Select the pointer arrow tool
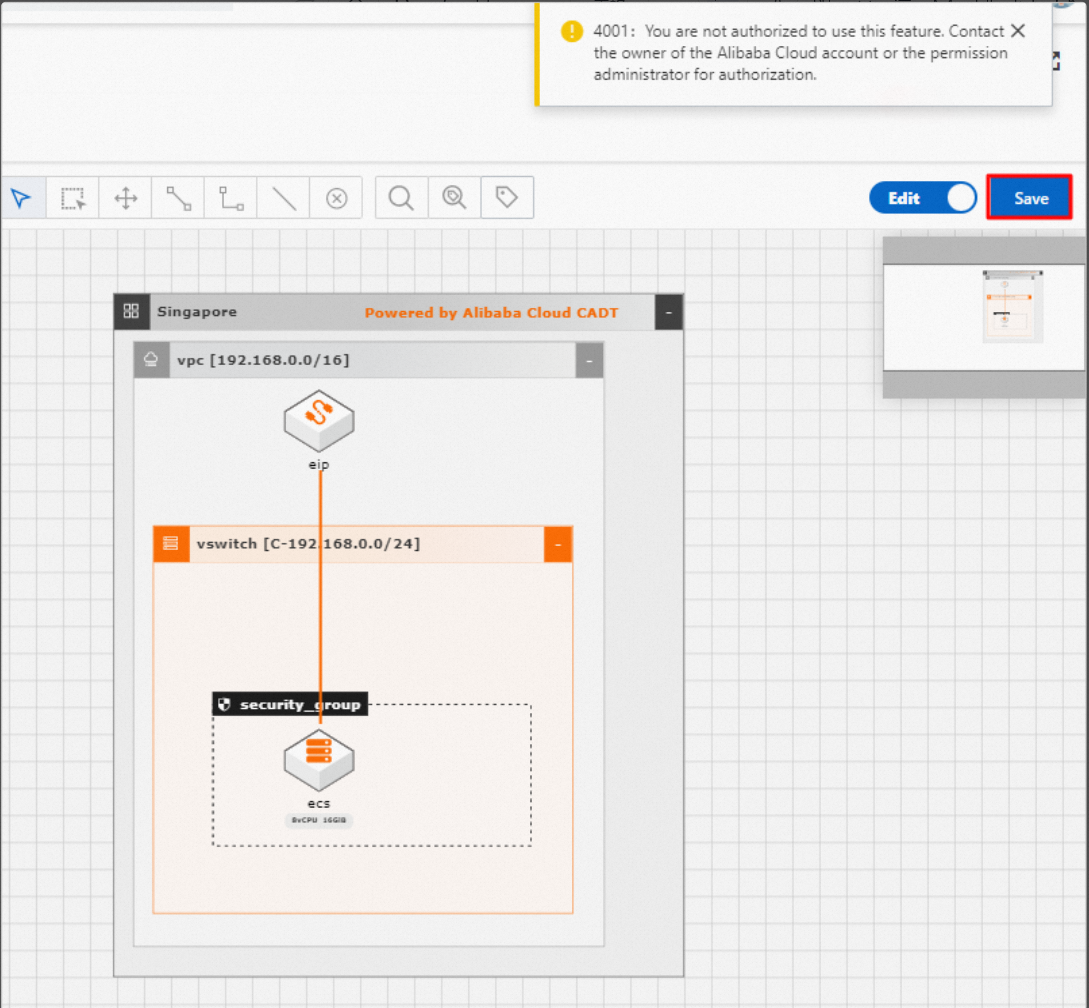The image size is (1089, 1008). point(21,199)
